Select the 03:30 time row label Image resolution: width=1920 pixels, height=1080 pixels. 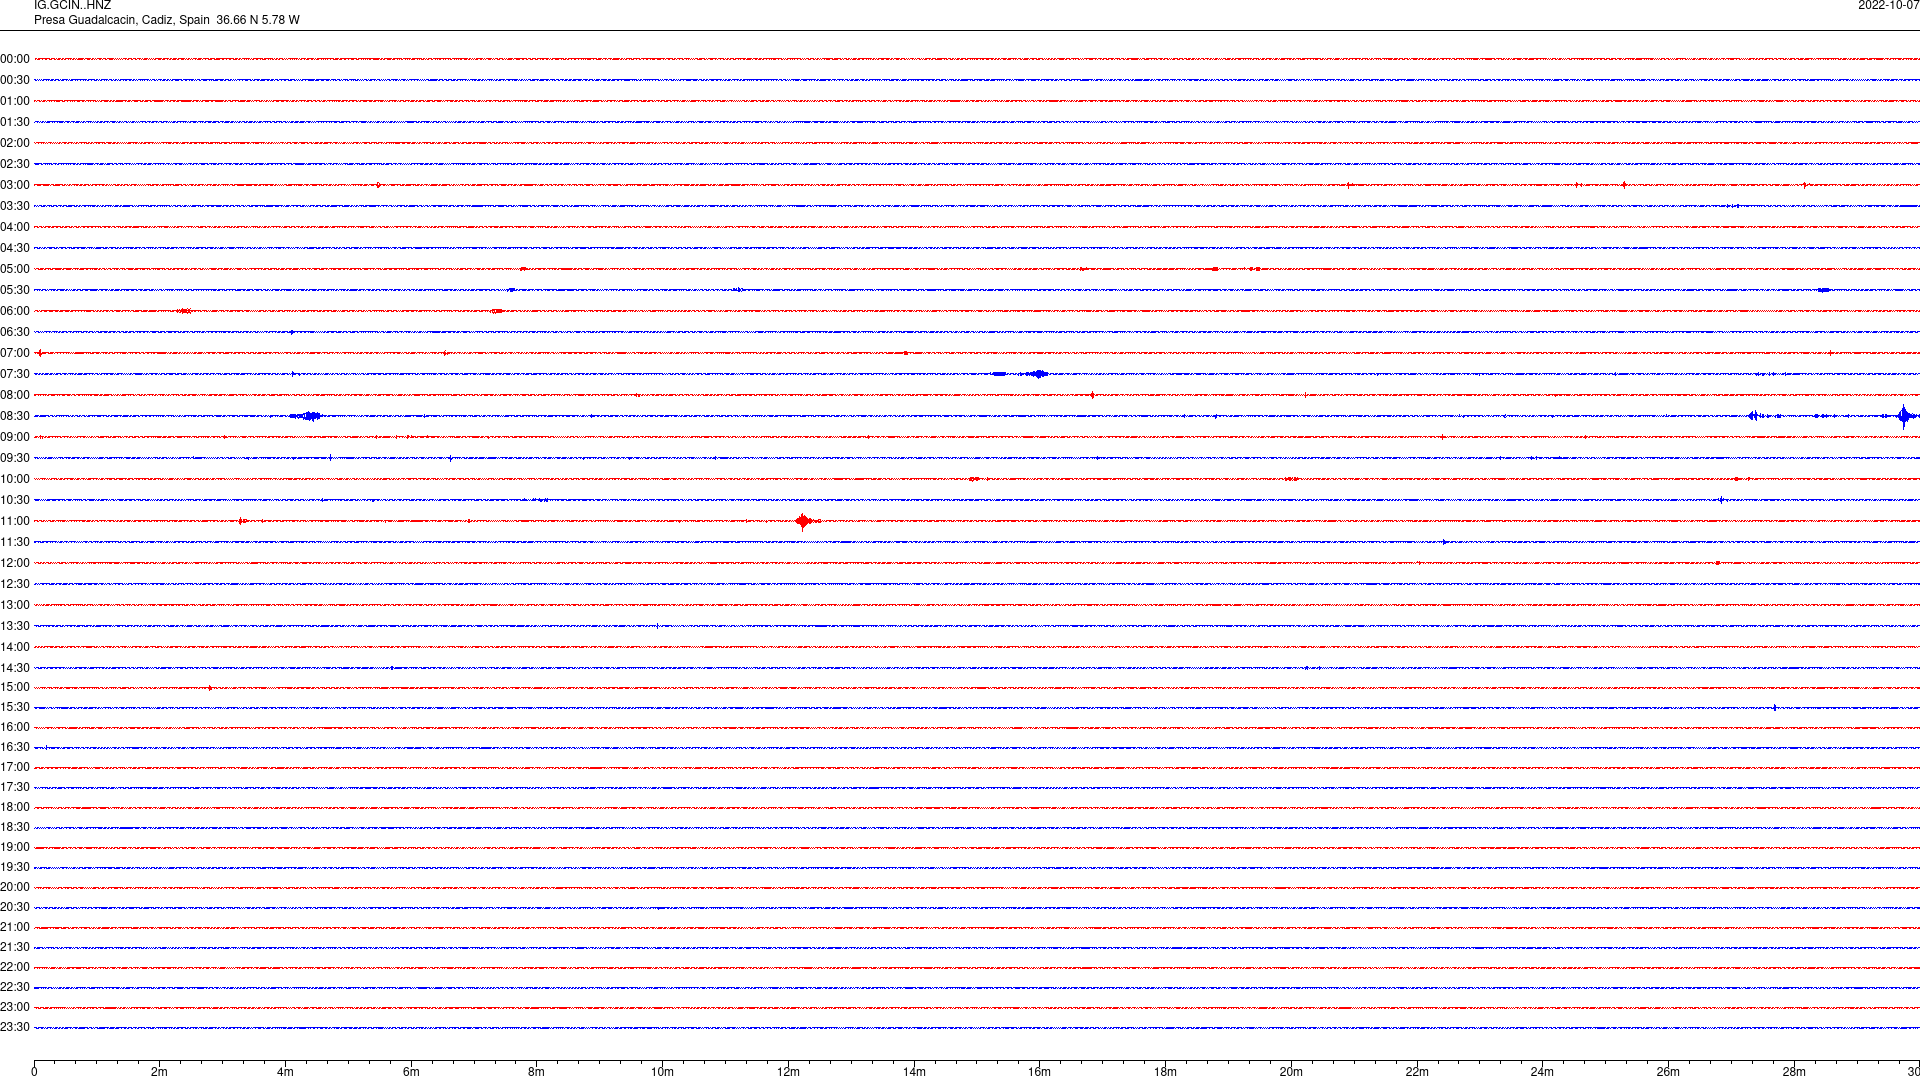coord(15,206)
